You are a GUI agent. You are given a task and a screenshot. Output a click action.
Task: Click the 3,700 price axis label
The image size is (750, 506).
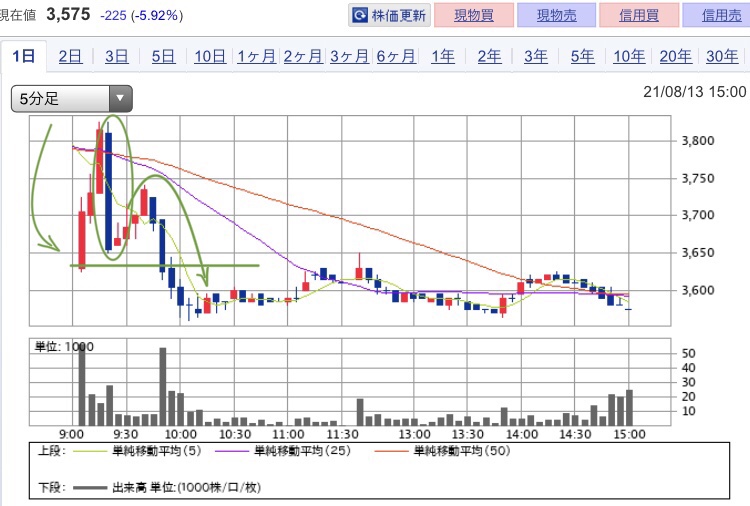698,215
